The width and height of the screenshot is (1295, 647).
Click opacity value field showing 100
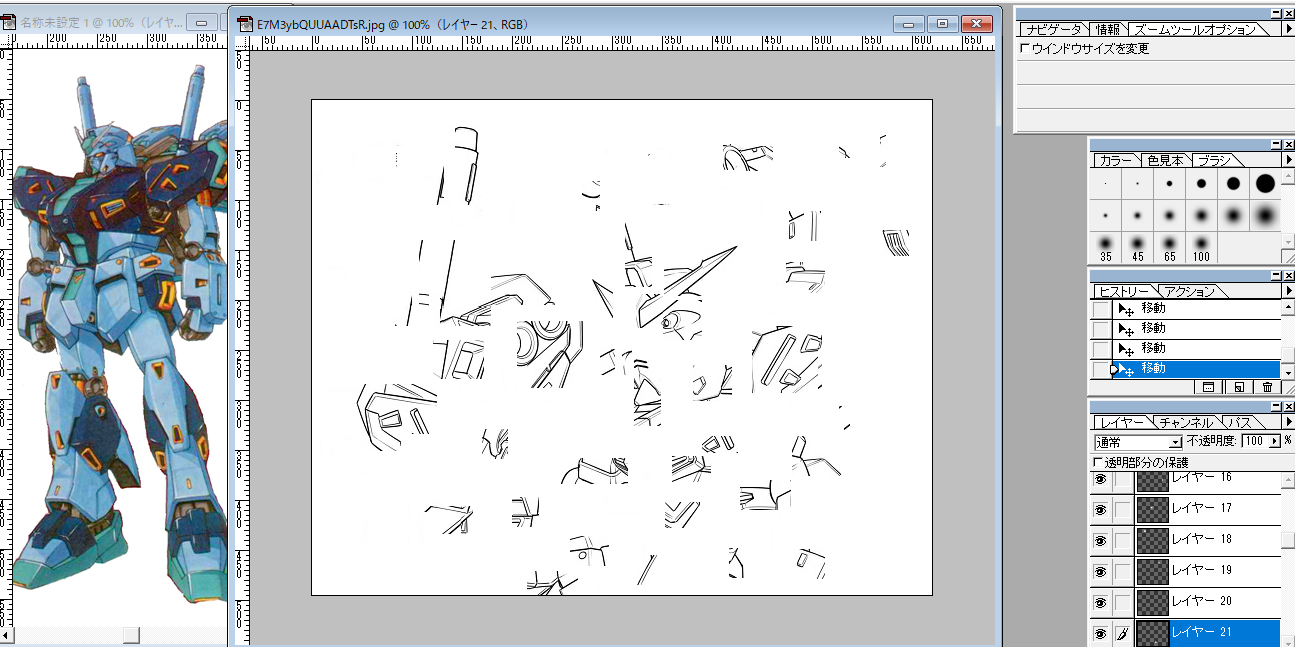coord(1254,441)
